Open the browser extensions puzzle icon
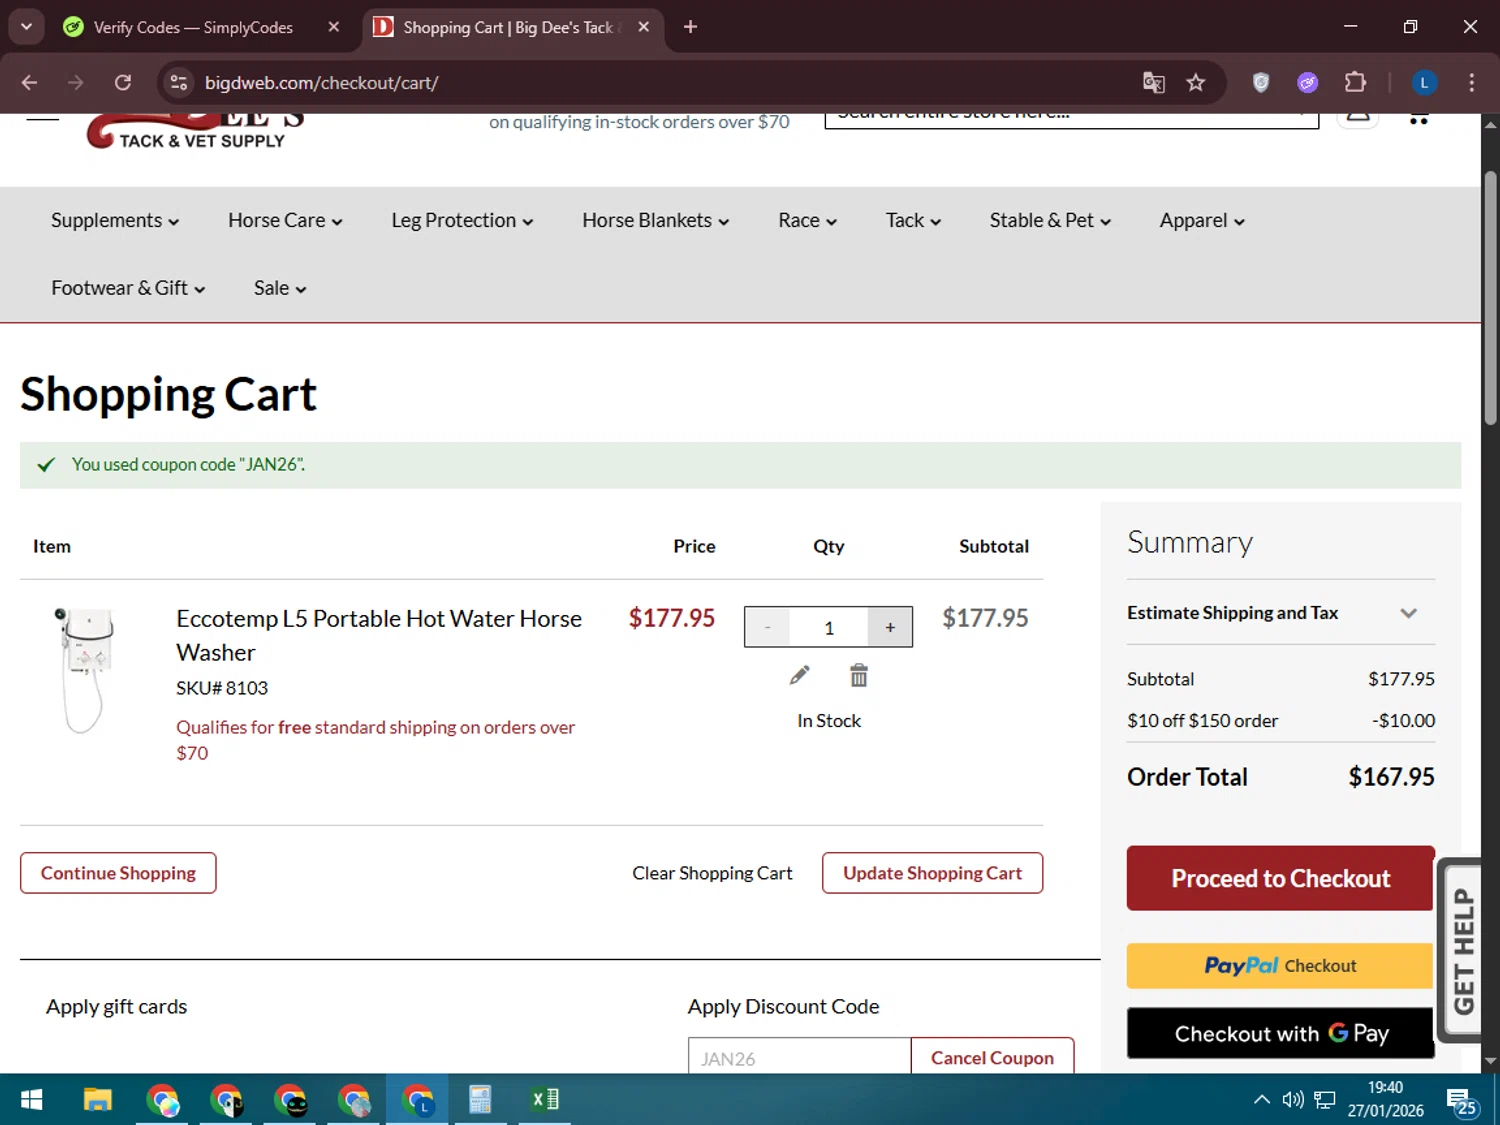This screenshot has height=1125, width=1500. [1355, 83]
